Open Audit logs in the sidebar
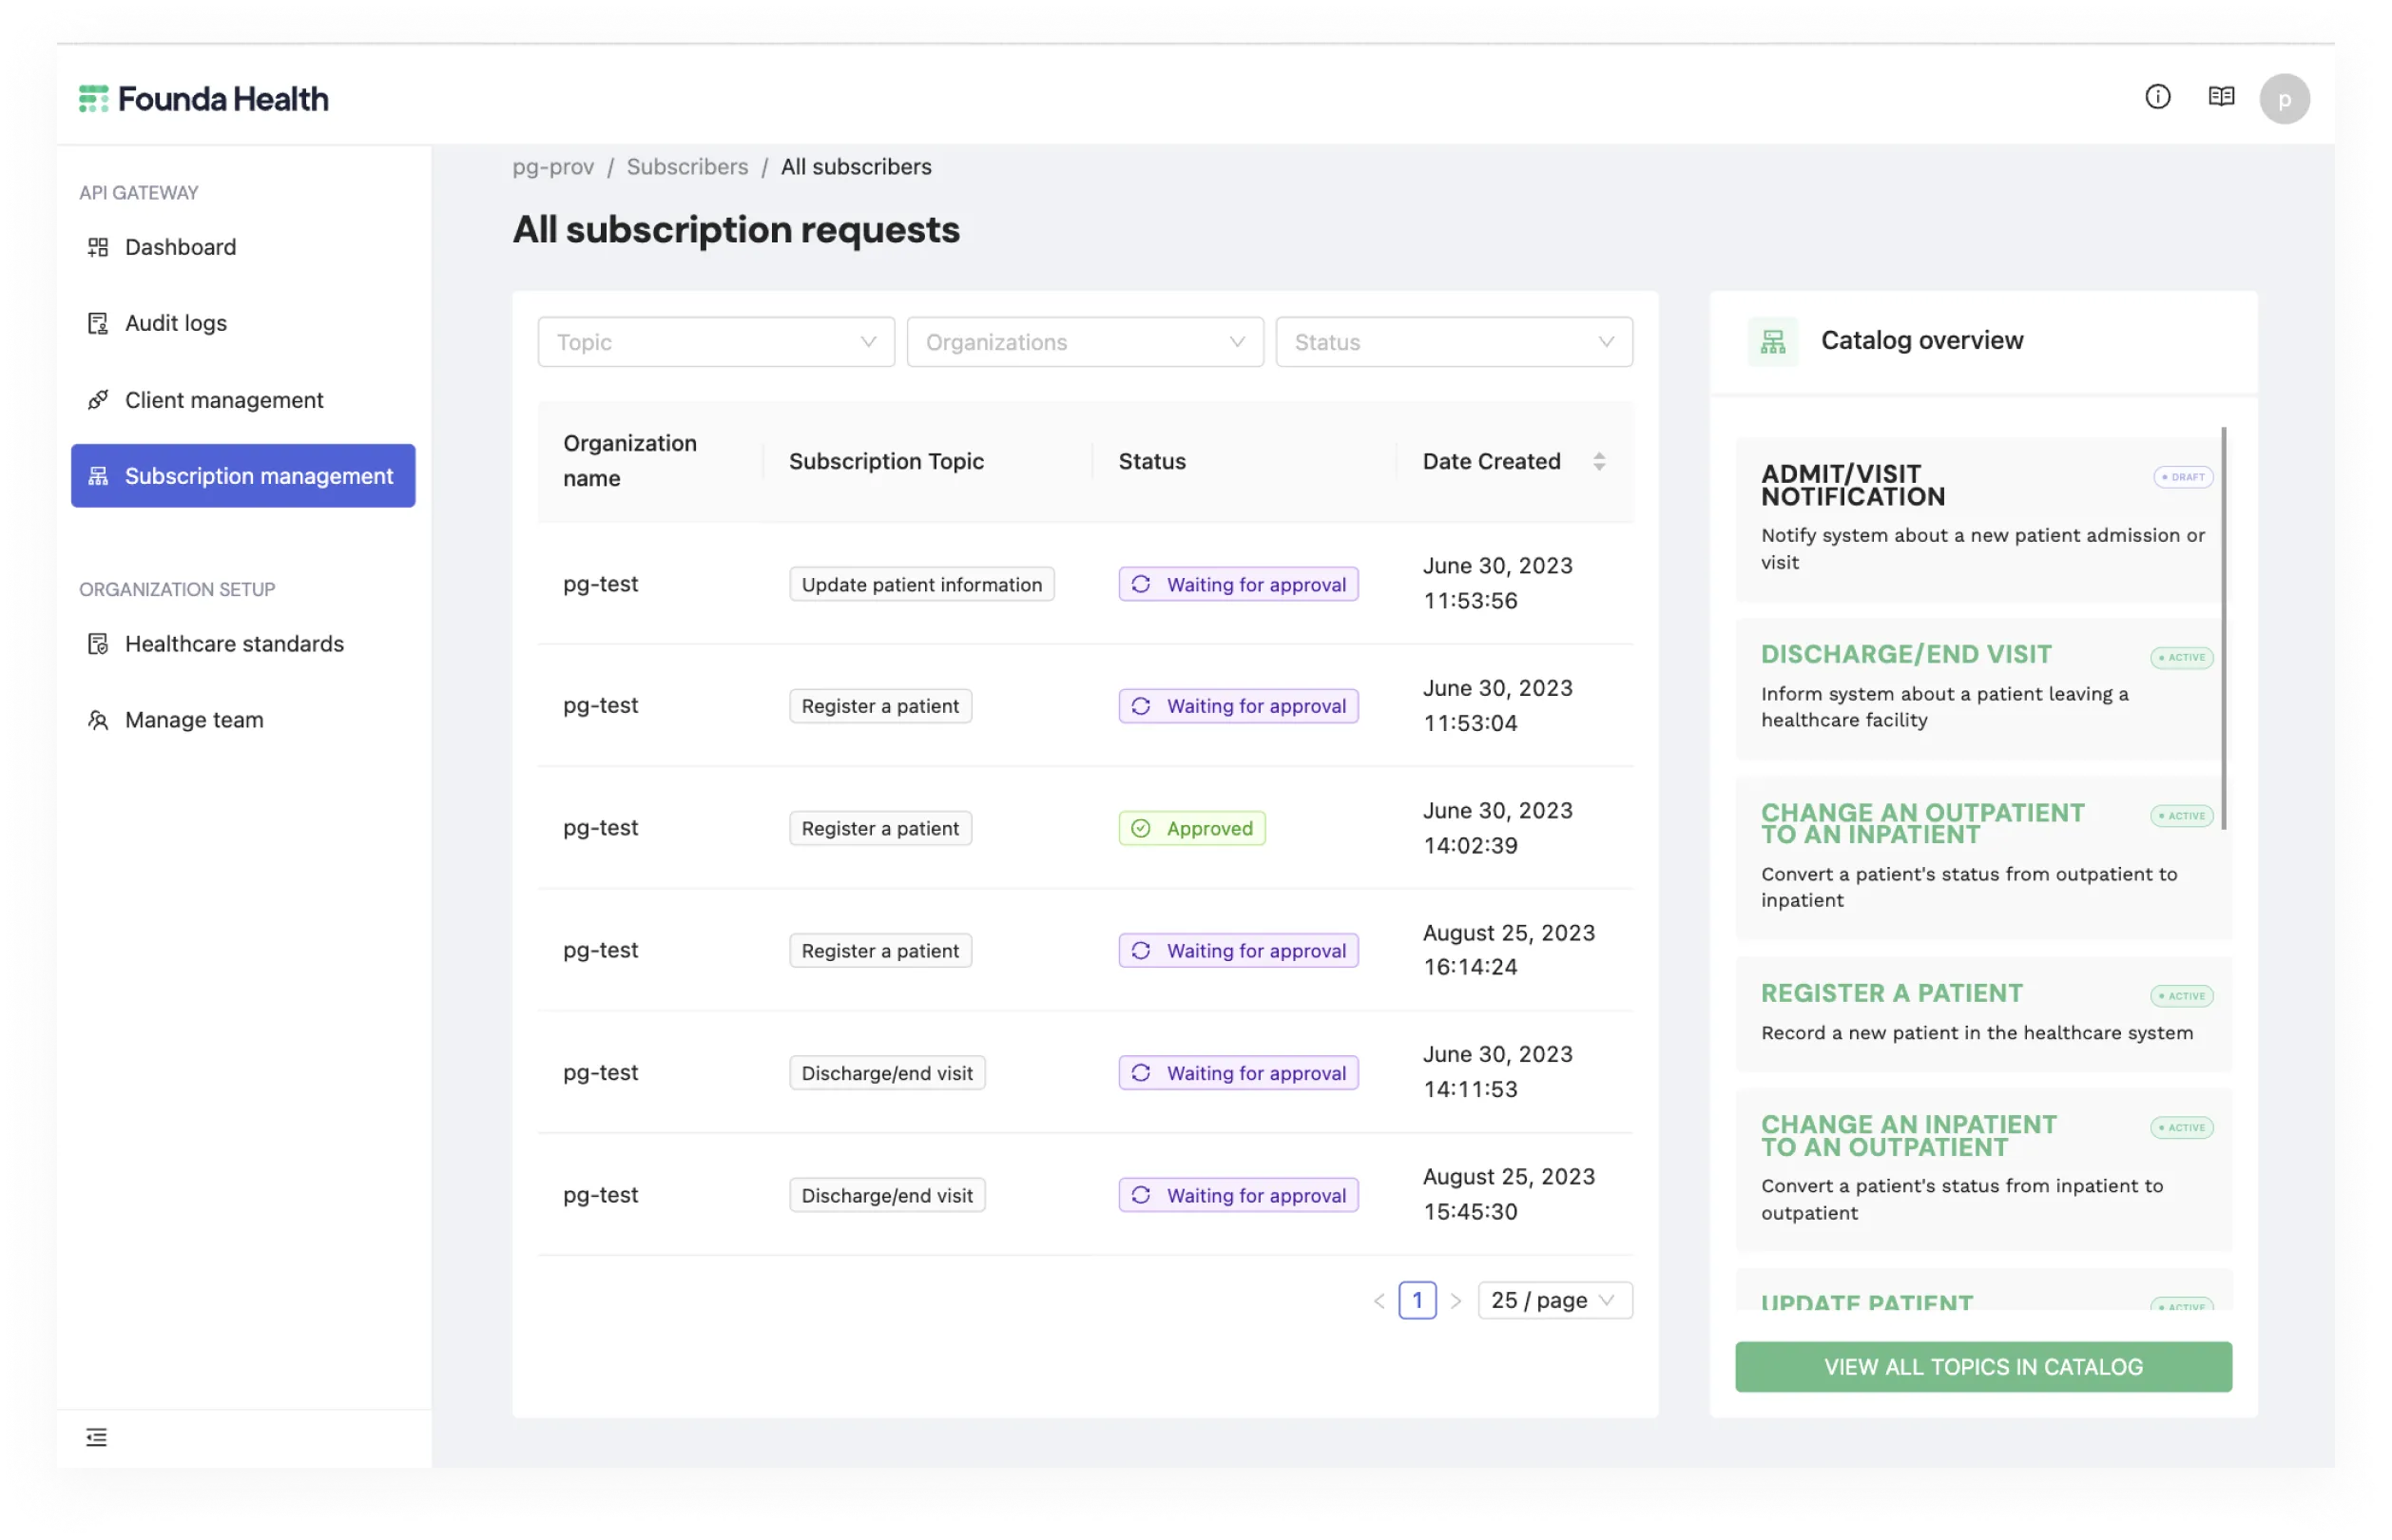The height and width of the screenshot is (1540, 2392). 243,323
